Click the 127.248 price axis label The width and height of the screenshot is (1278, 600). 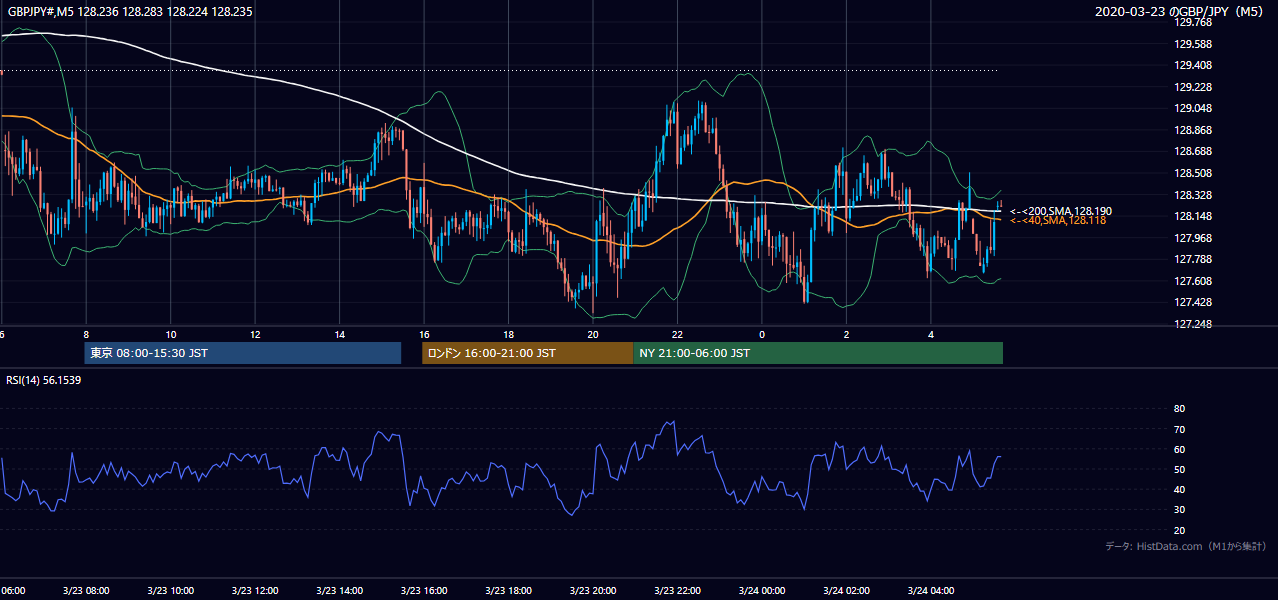pos(1193,324)
